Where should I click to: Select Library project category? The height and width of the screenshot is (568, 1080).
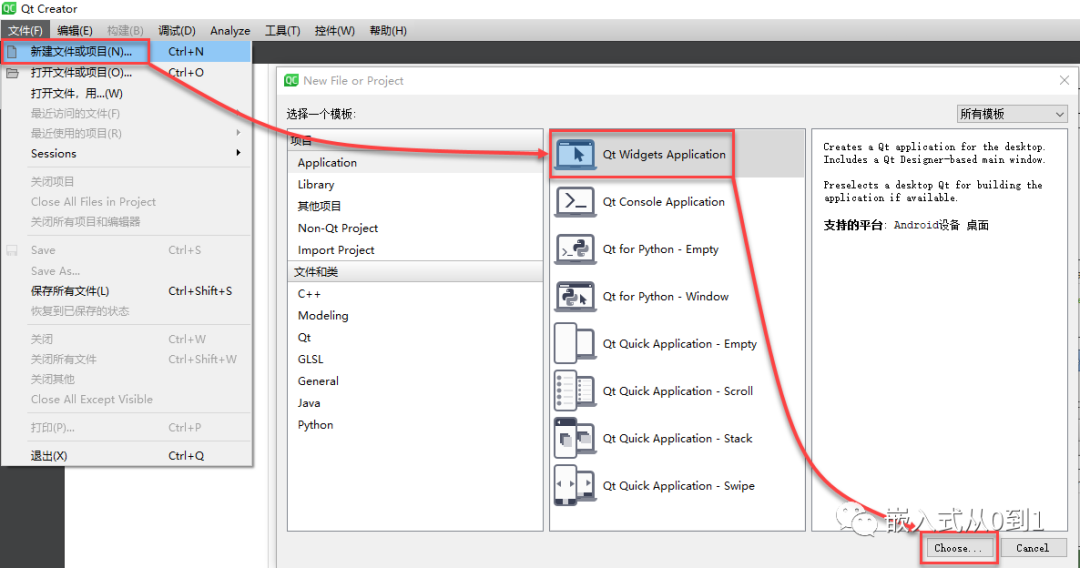pyautogui.click(x=415, y=185)
